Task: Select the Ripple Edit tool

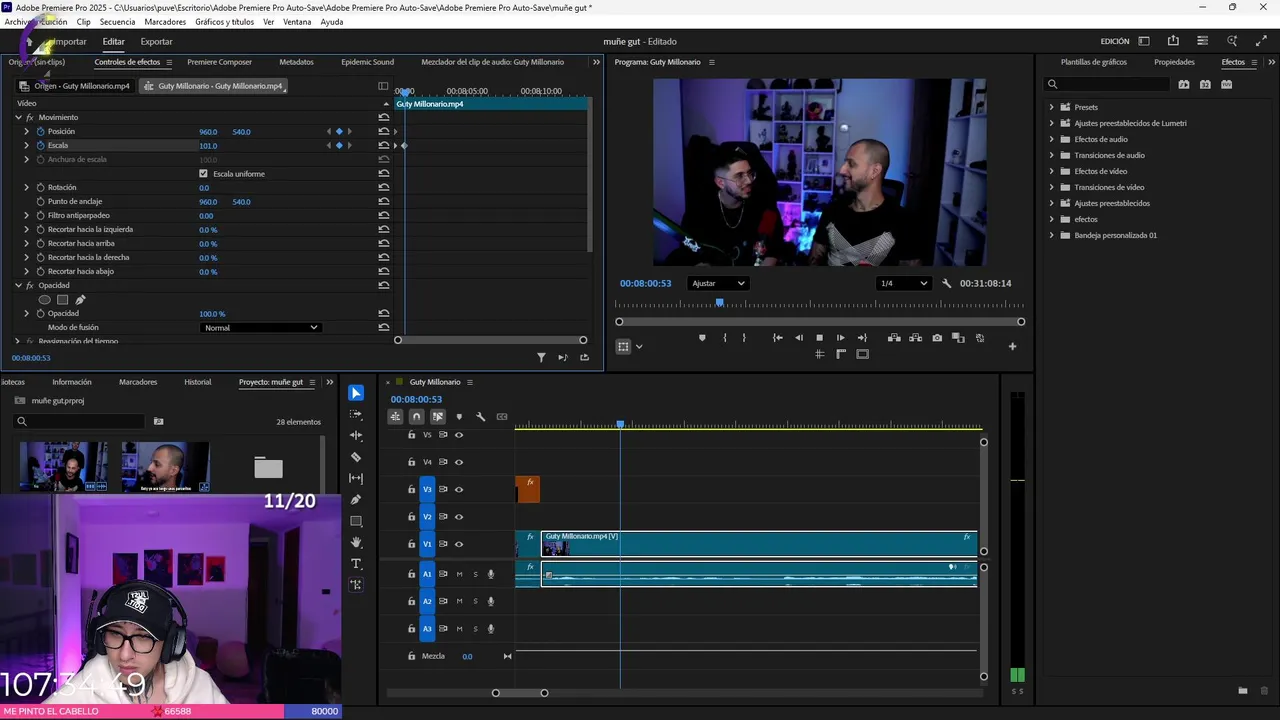Action: [x=356, y=436]
